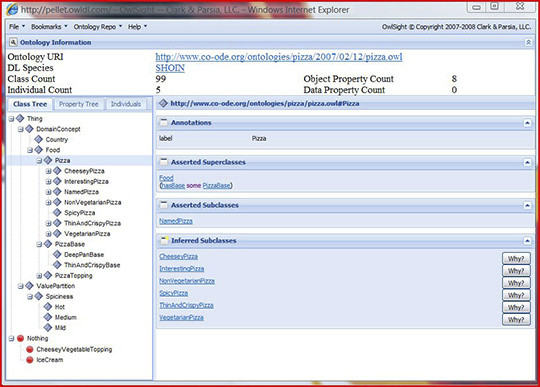Click the diamond icon beside Mild
This screenshot has width=540, height=387.
point(48,327)
